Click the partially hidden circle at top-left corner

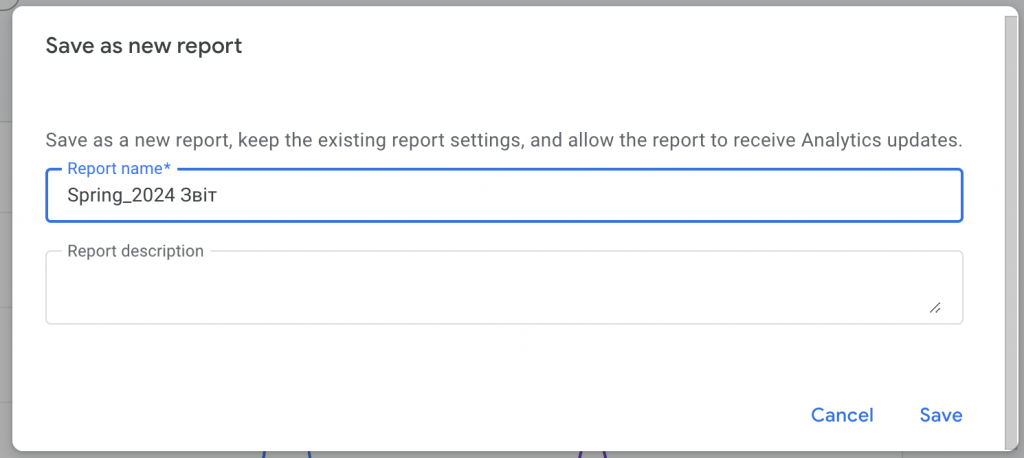pyautogui.click(x=7, y=3)
